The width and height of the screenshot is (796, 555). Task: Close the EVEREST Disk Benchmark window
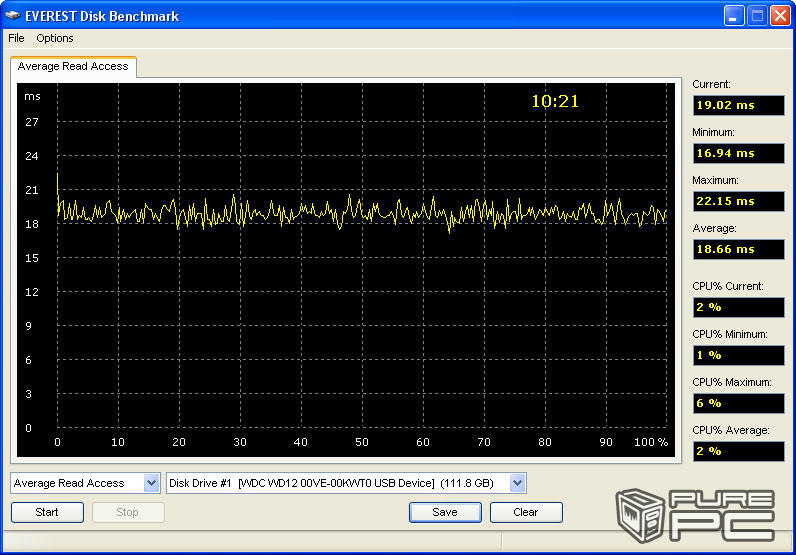click(780, 16)
